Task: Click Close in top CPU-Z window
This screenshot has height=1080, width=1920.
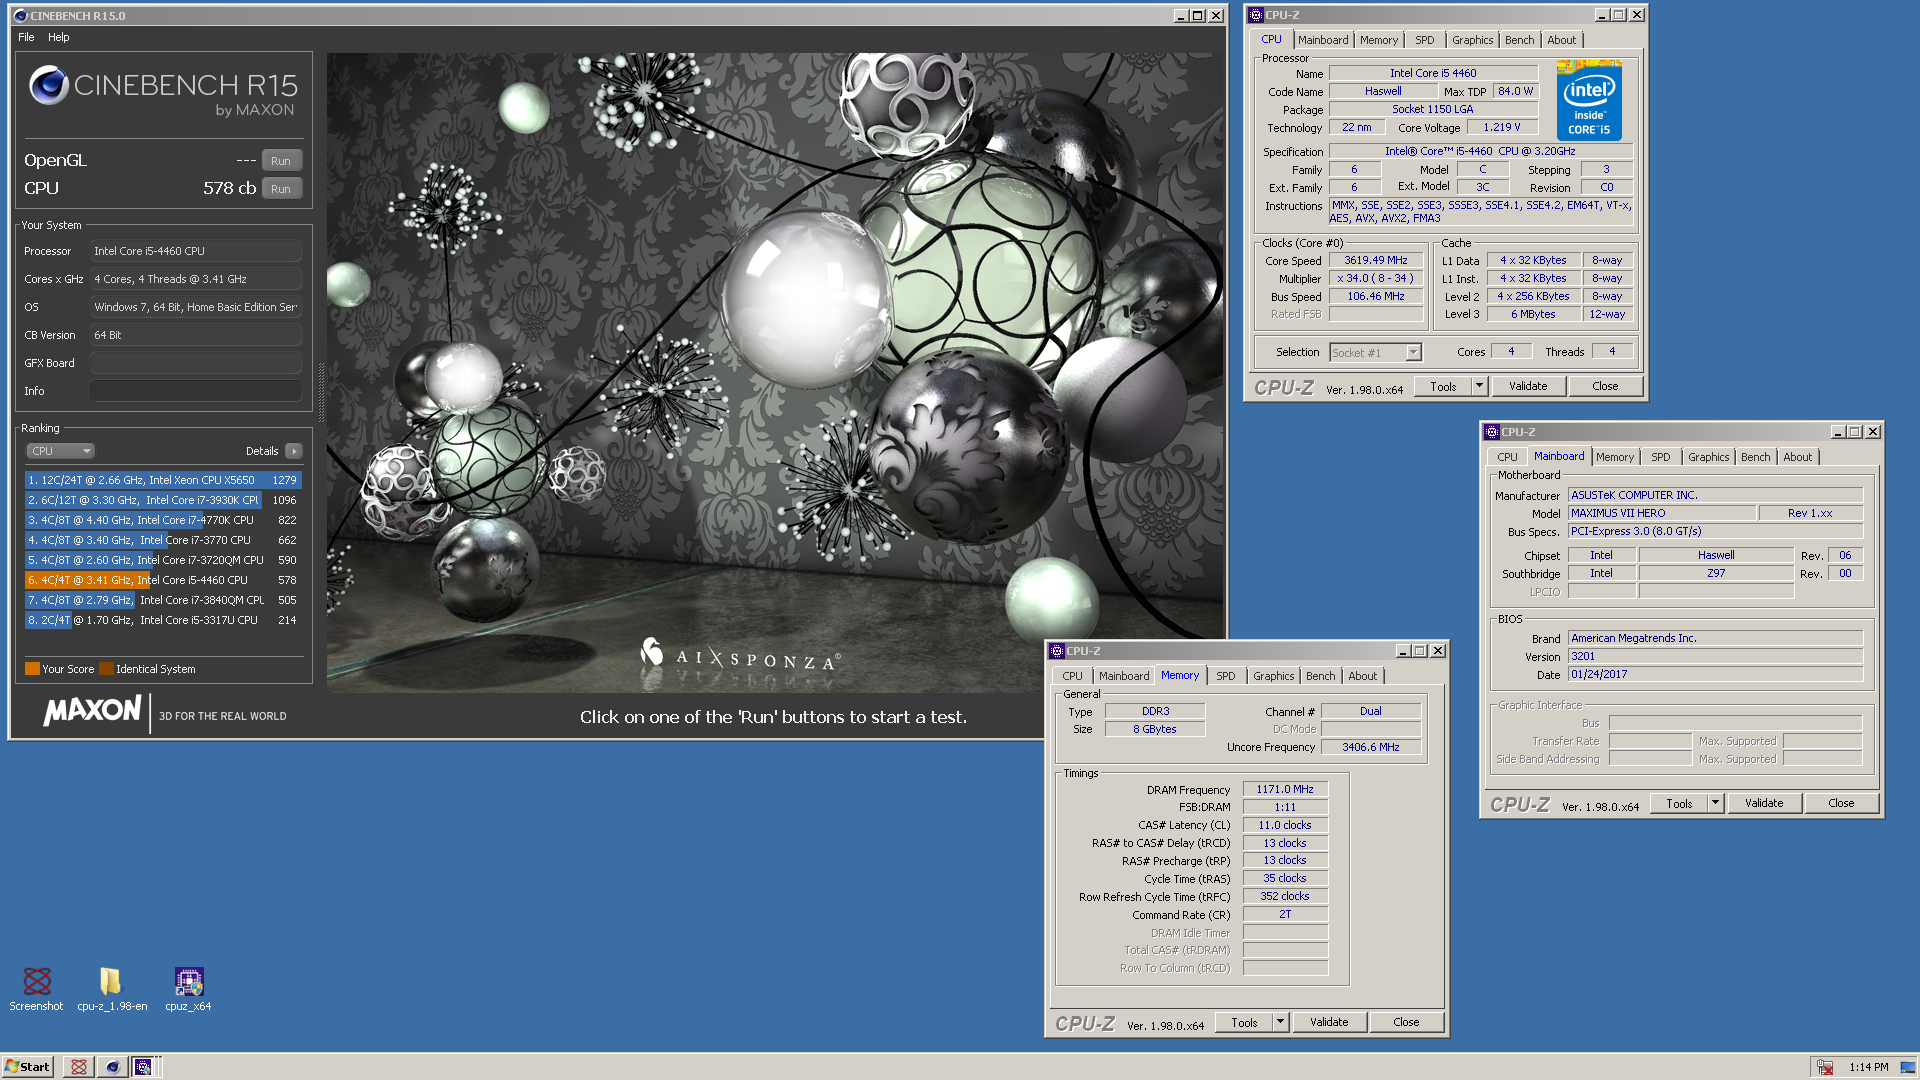Action: (1605, 387)
